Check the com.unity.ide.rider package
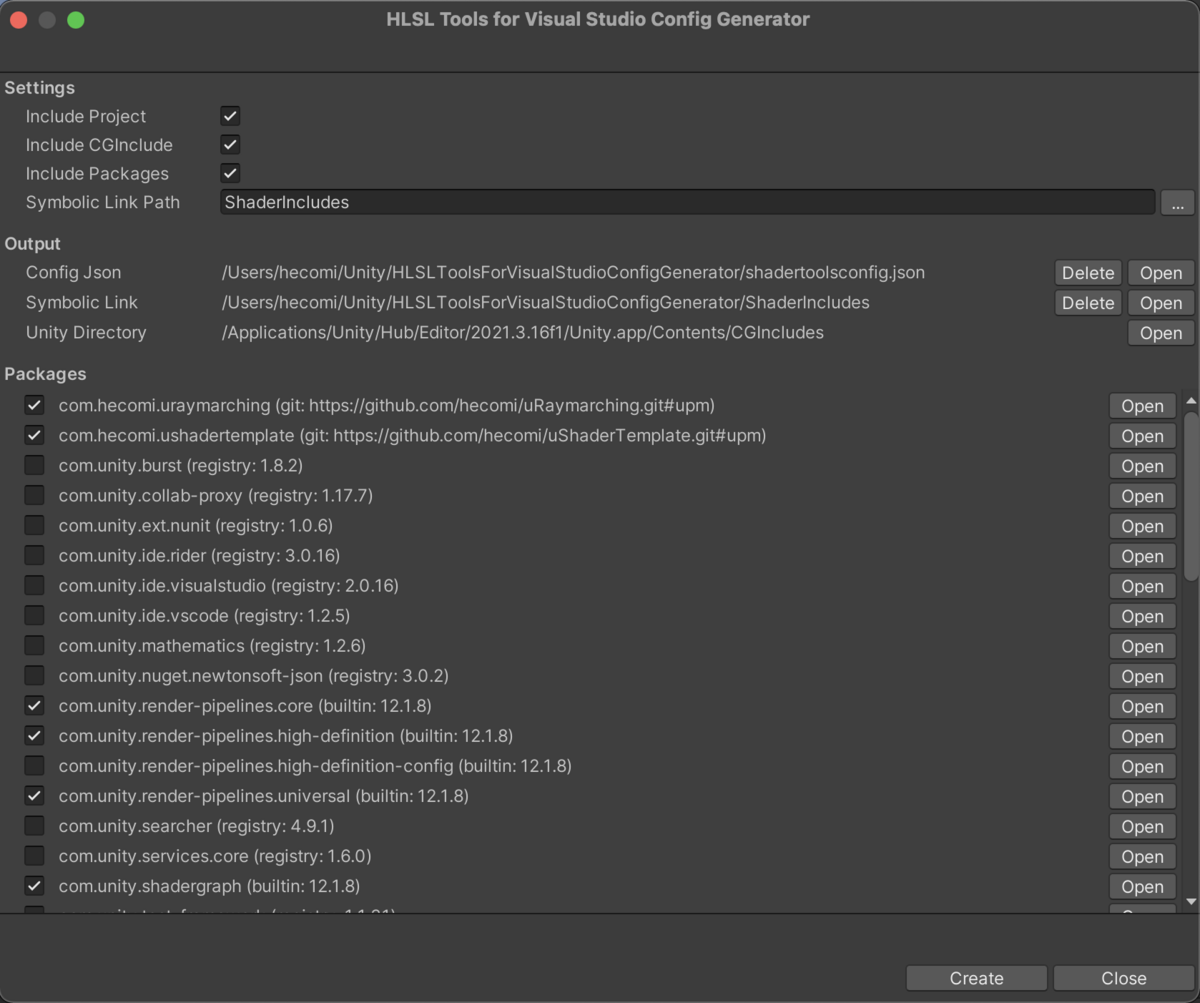This screenshot has width=1200, height=1003. (x=35, y=555)
